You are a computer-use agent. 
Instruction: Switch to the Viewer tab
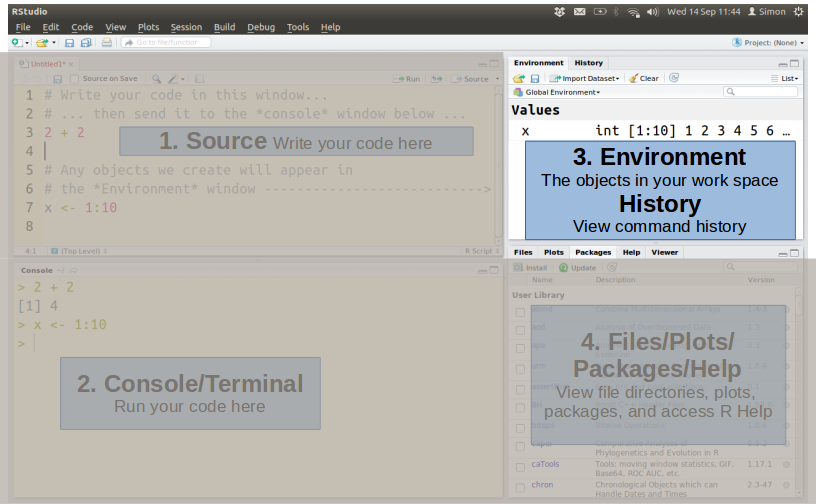click(x=665, y=252)
